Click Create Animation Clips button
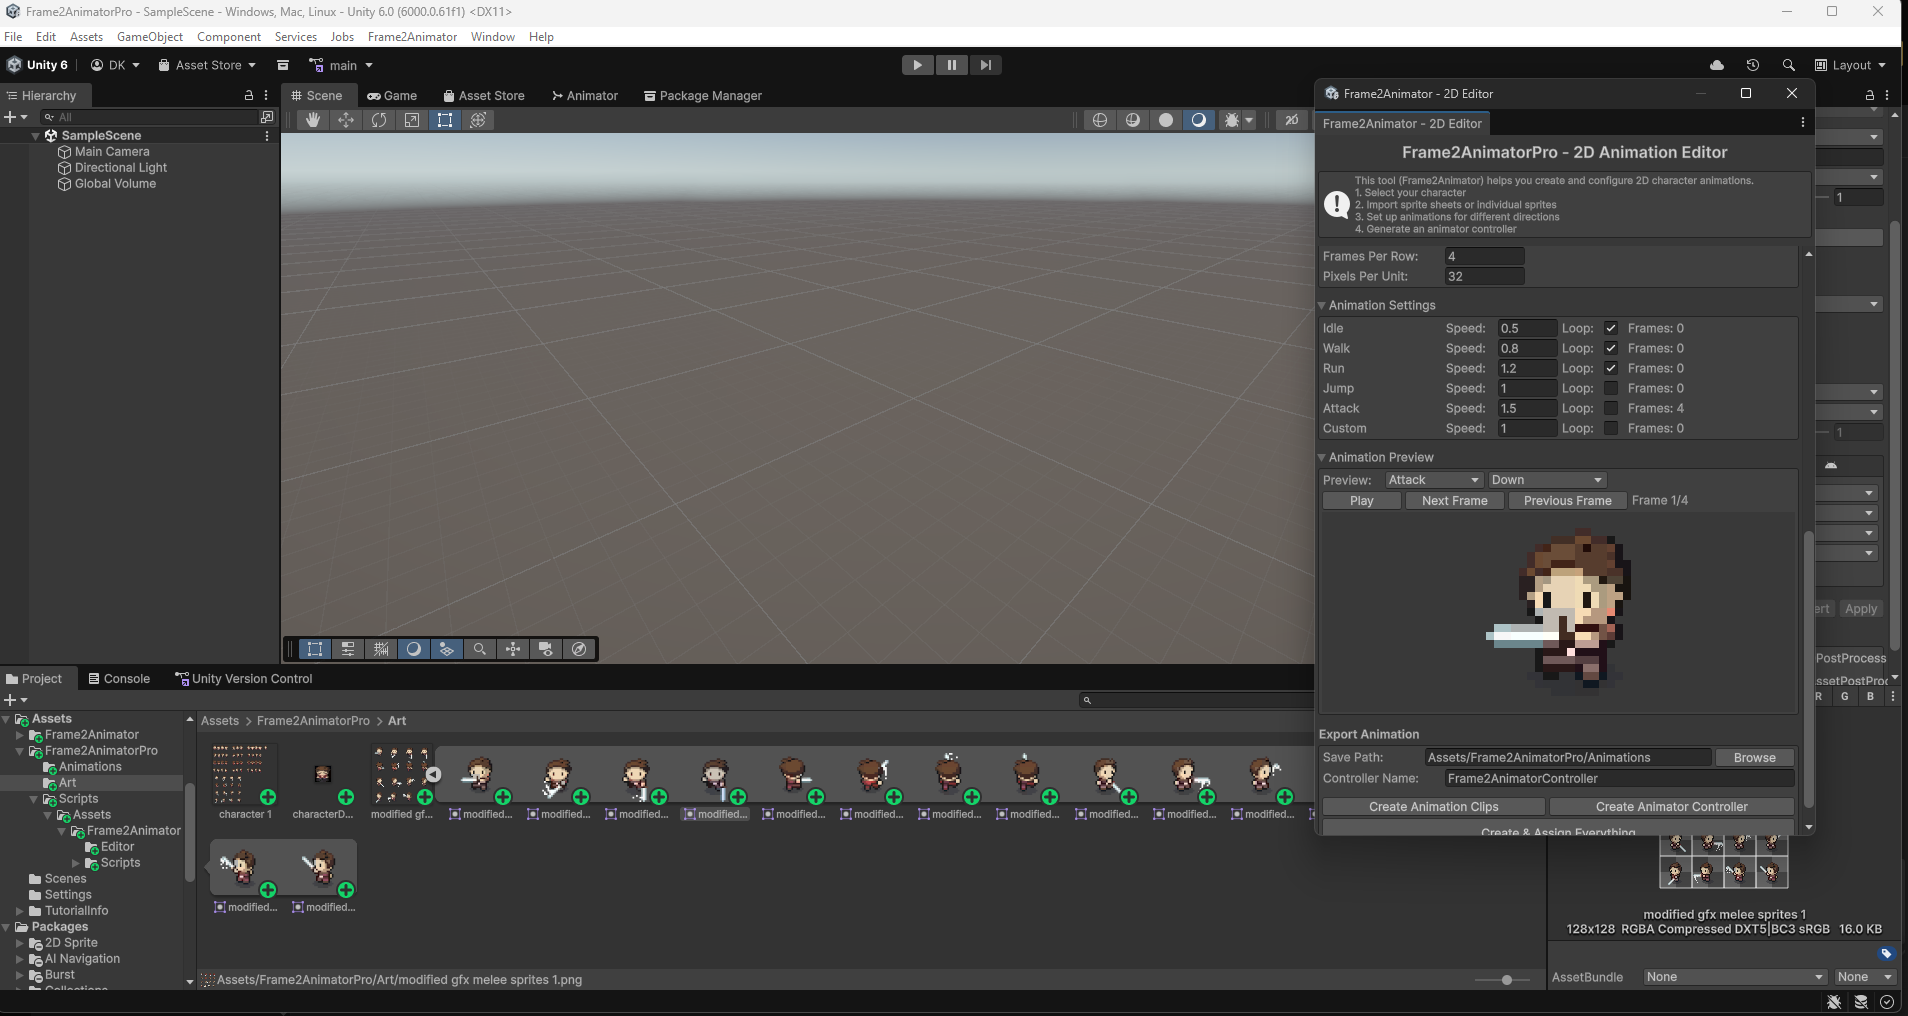Screen dimensions: 1908x1016 pos(1433,807)
